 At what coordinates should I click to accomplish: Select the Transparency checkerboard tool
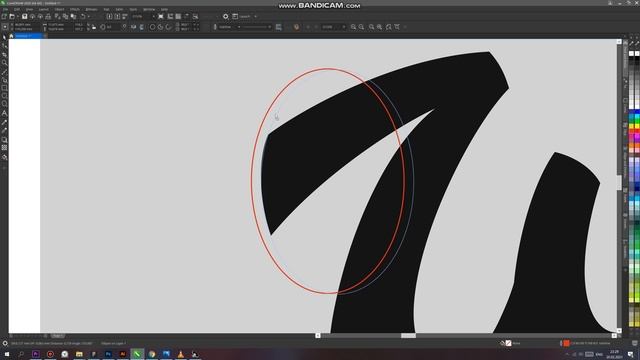point(4,148)
